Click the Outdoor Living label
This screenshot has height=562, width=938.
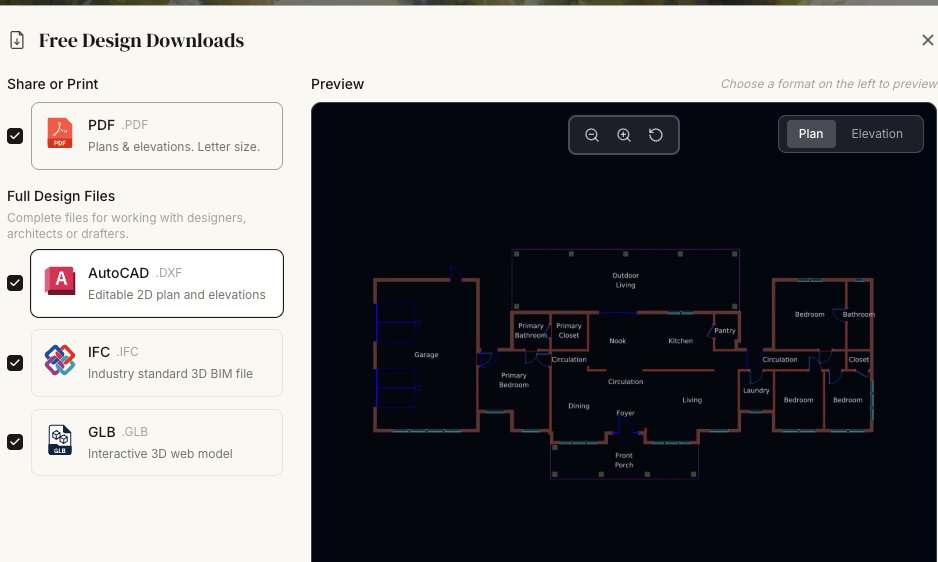coord(625,280)
